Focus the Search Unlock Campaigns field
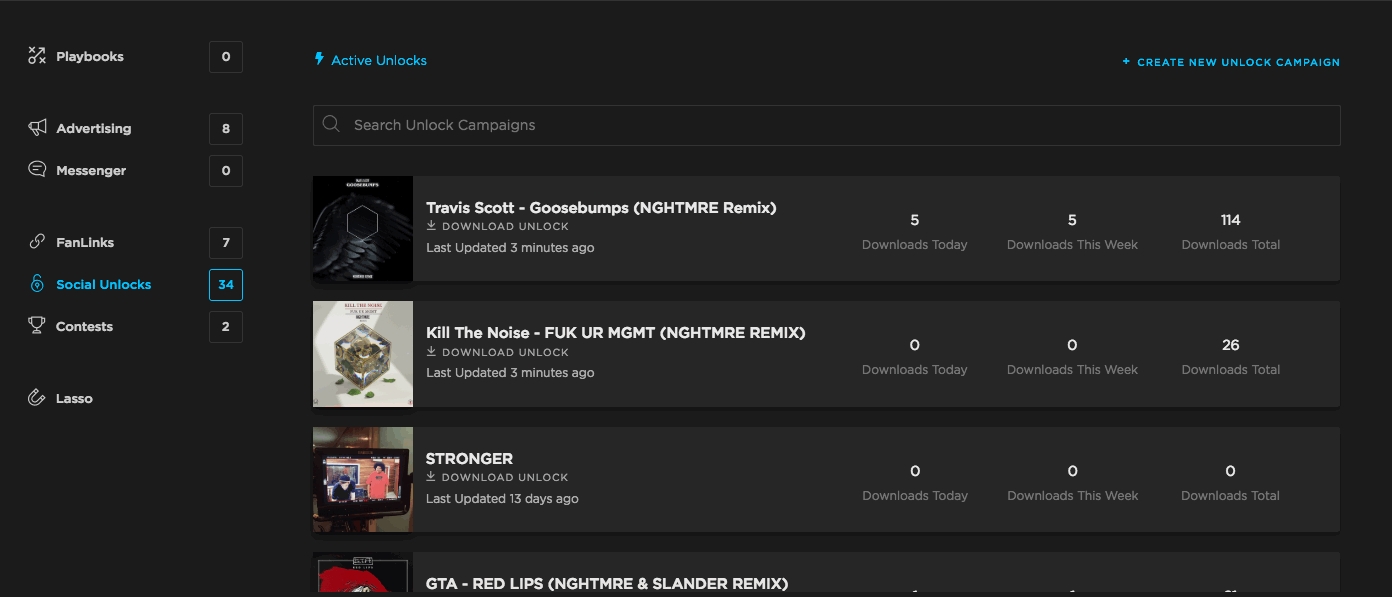 [x=826, y=125]
